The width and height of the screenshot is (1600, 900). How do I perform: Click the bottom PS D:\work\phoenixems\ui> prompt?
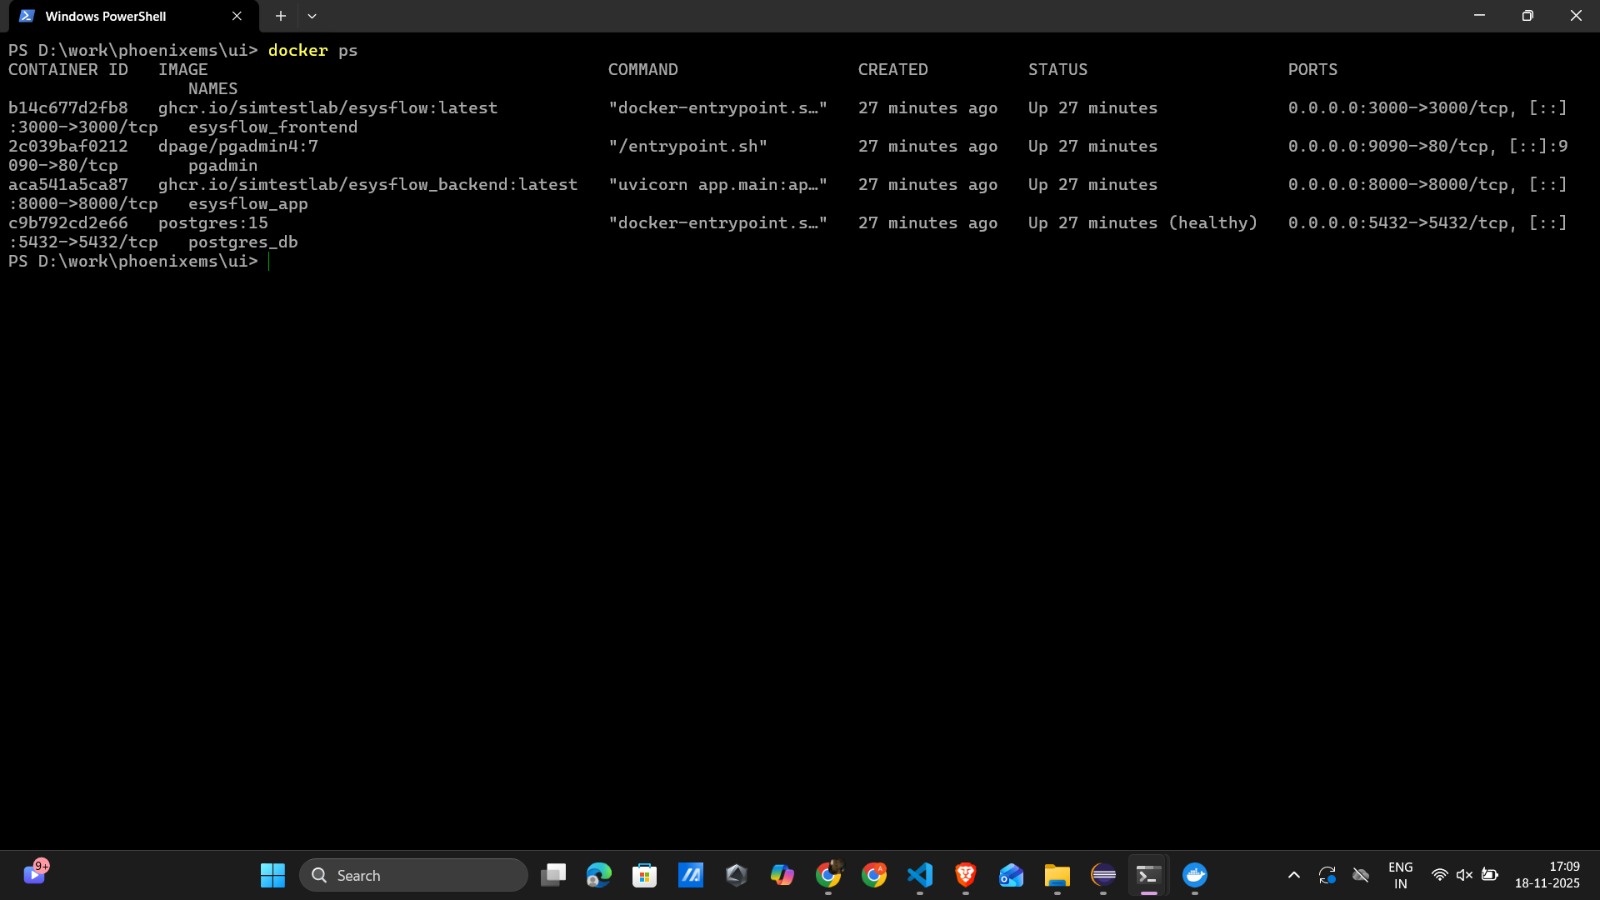[x=133, y=261]
